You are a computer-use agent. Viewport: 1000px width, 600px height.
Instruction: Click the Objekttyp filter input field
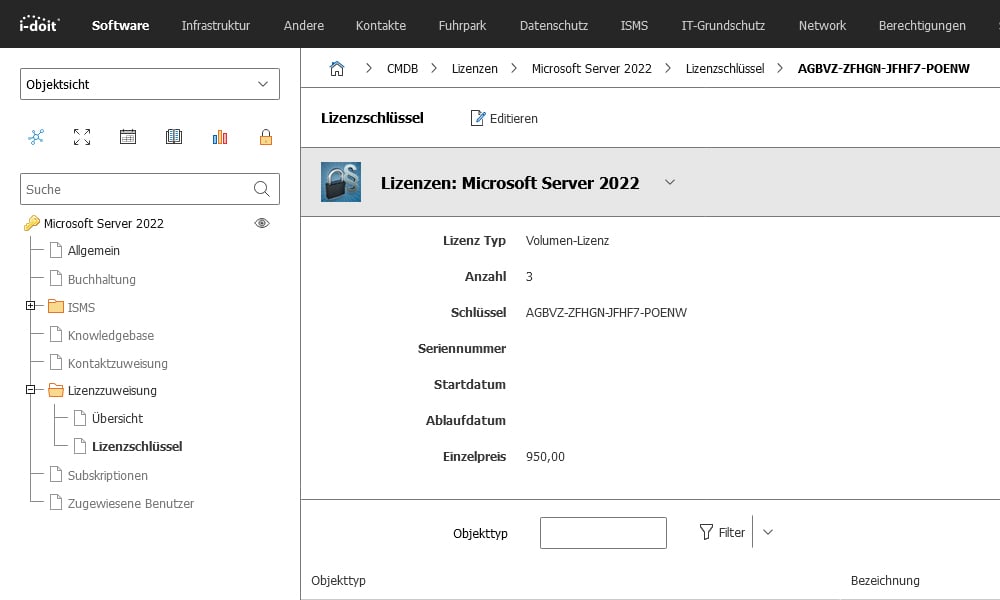[x=603, y=532]
